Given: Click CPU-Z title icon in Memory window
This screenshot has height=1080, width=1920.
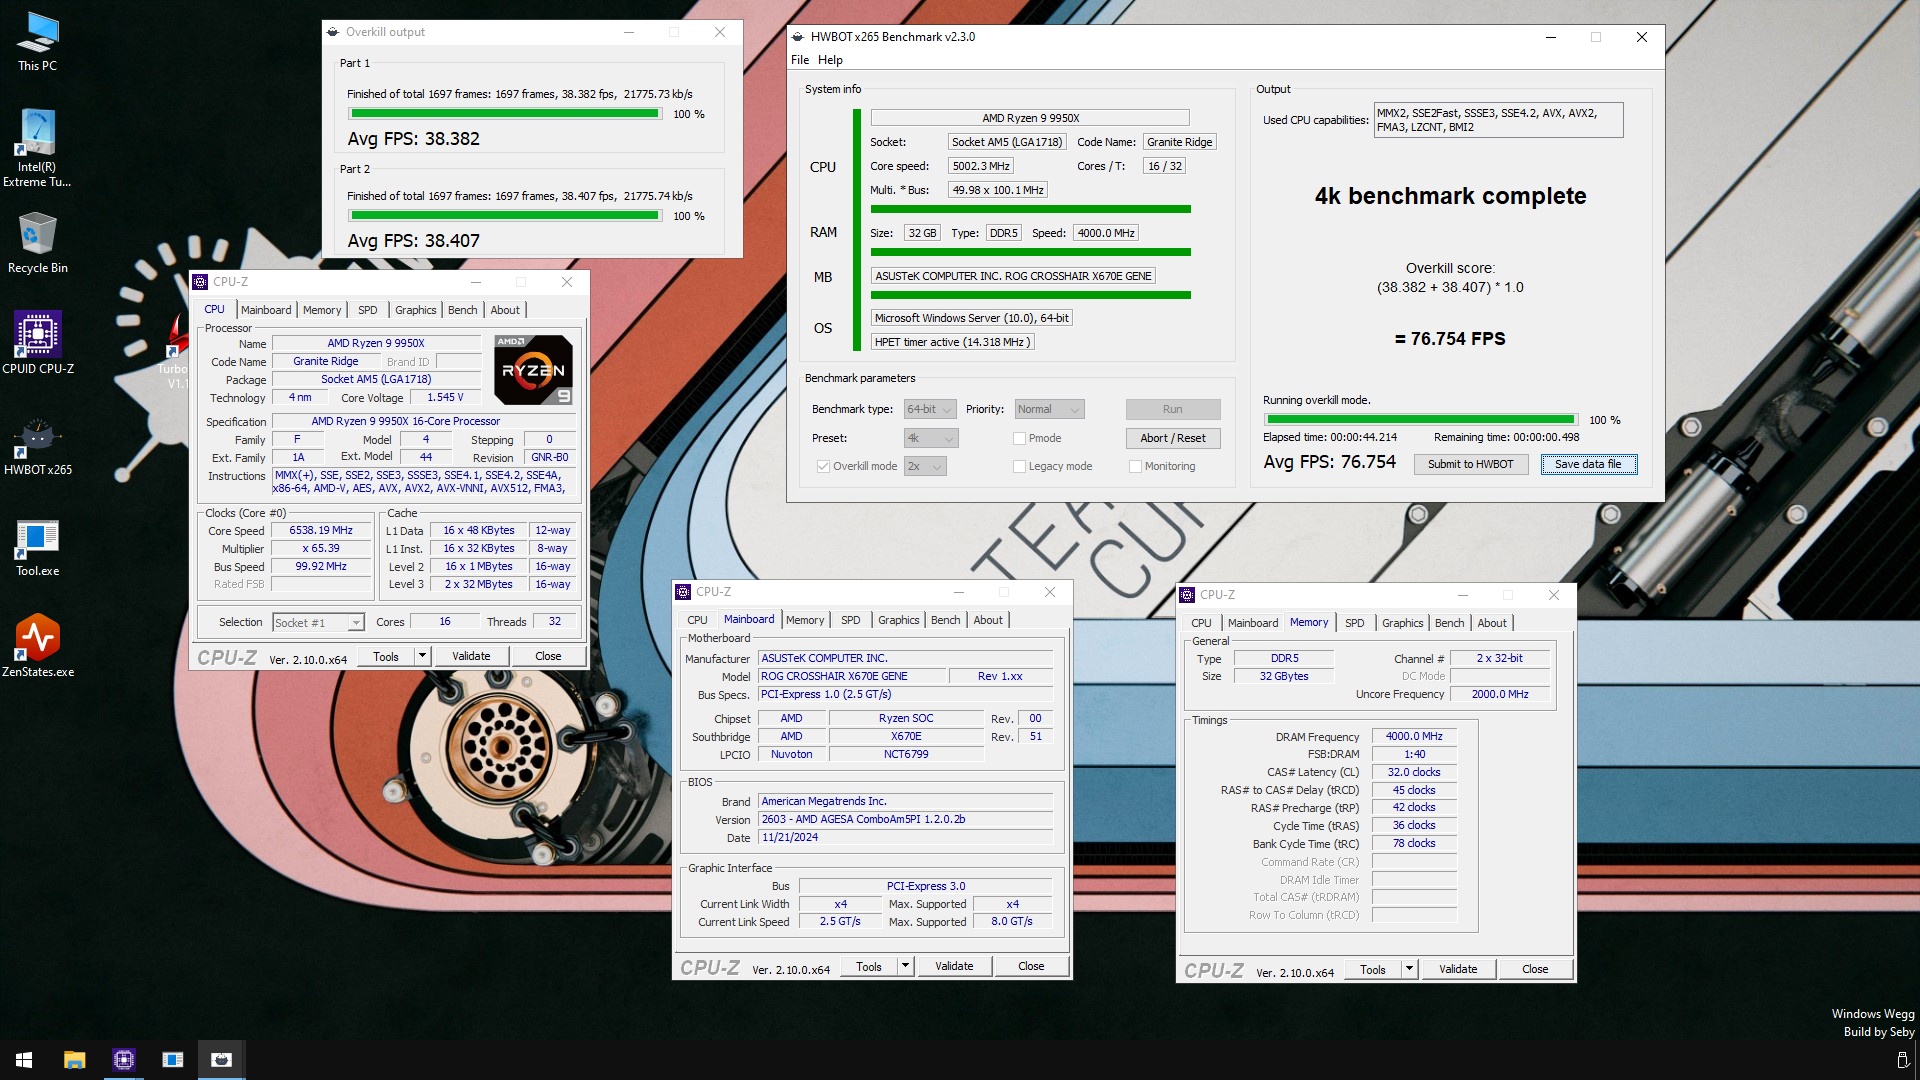Looking at the screenshot, I should tap(1187, 595).
